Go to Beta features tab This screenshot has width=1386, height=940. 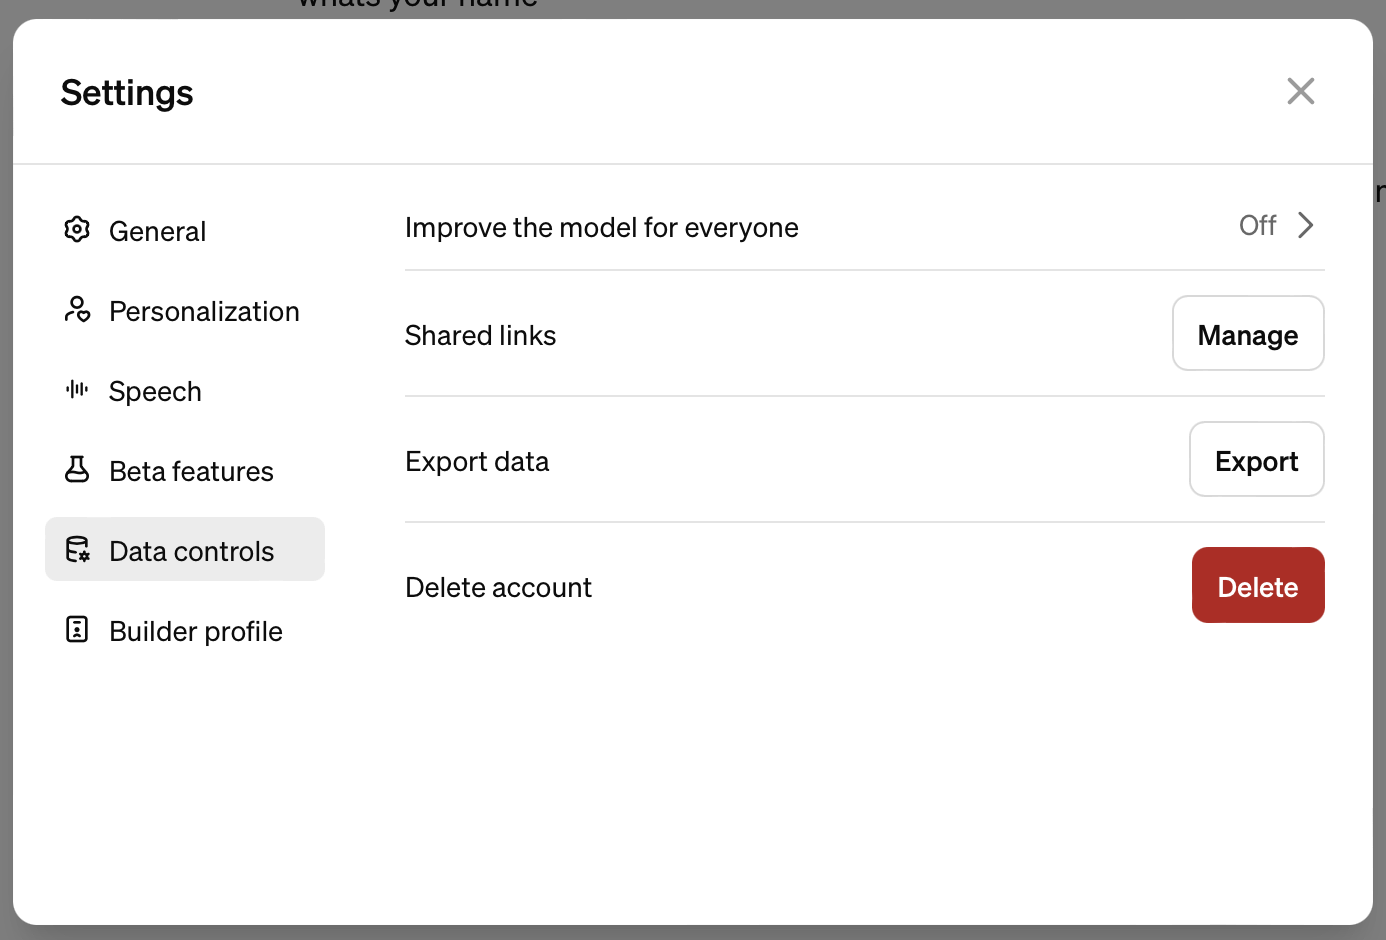coord(191,471)
